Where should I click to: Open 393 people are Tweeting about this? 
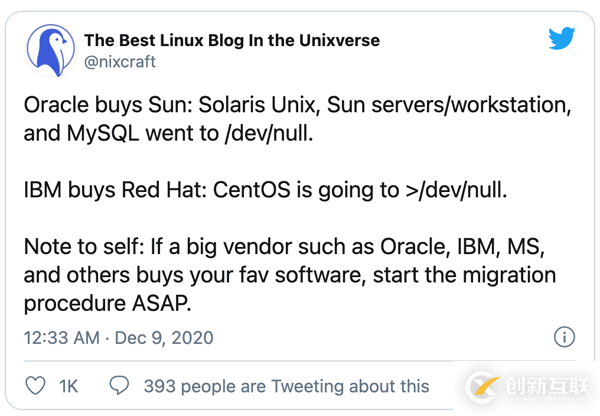[286, 385]
